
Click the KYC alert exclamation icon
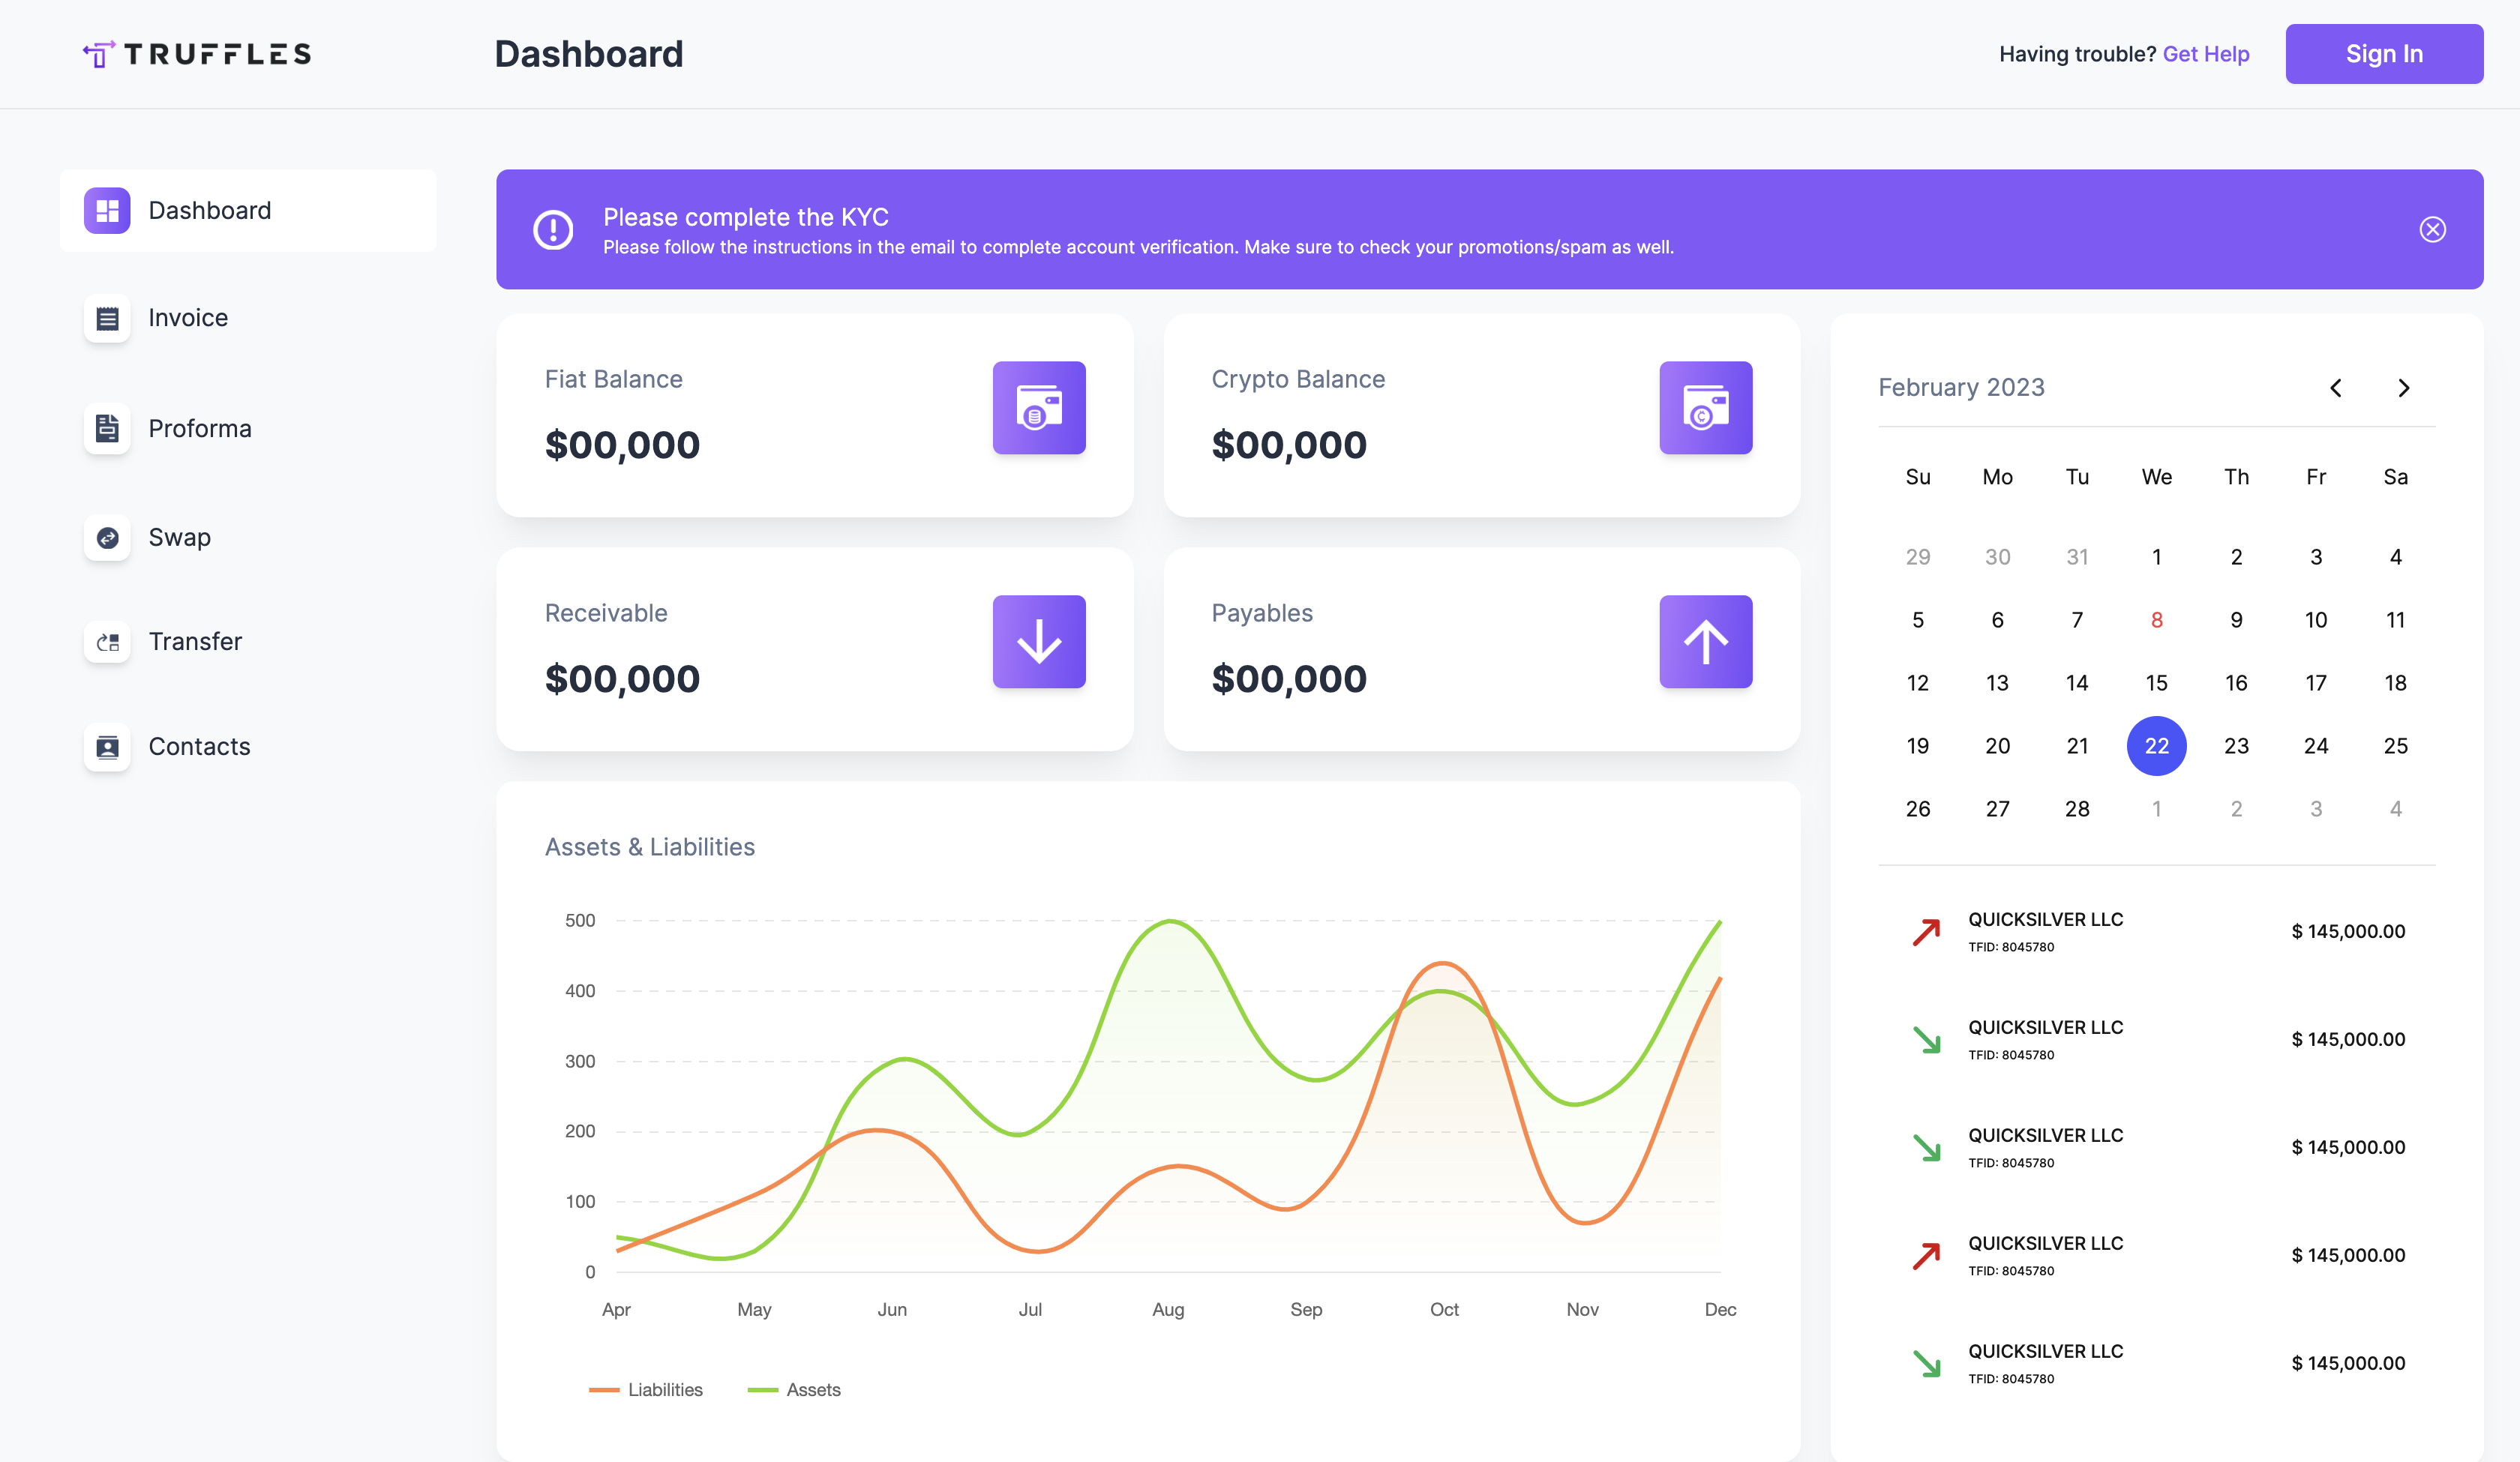(553, 229)
